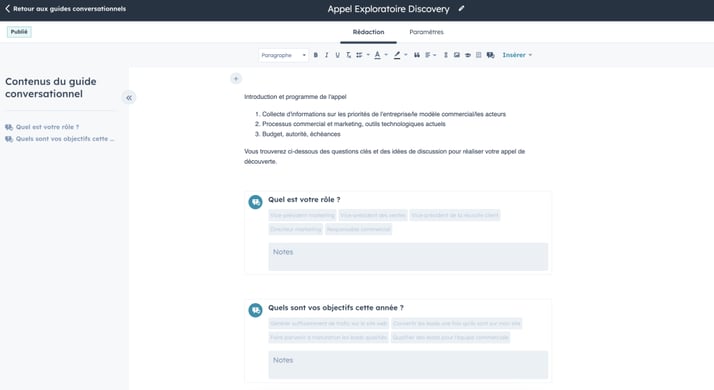
Task: Click the text alignment icon
Action: pos(428,55)
